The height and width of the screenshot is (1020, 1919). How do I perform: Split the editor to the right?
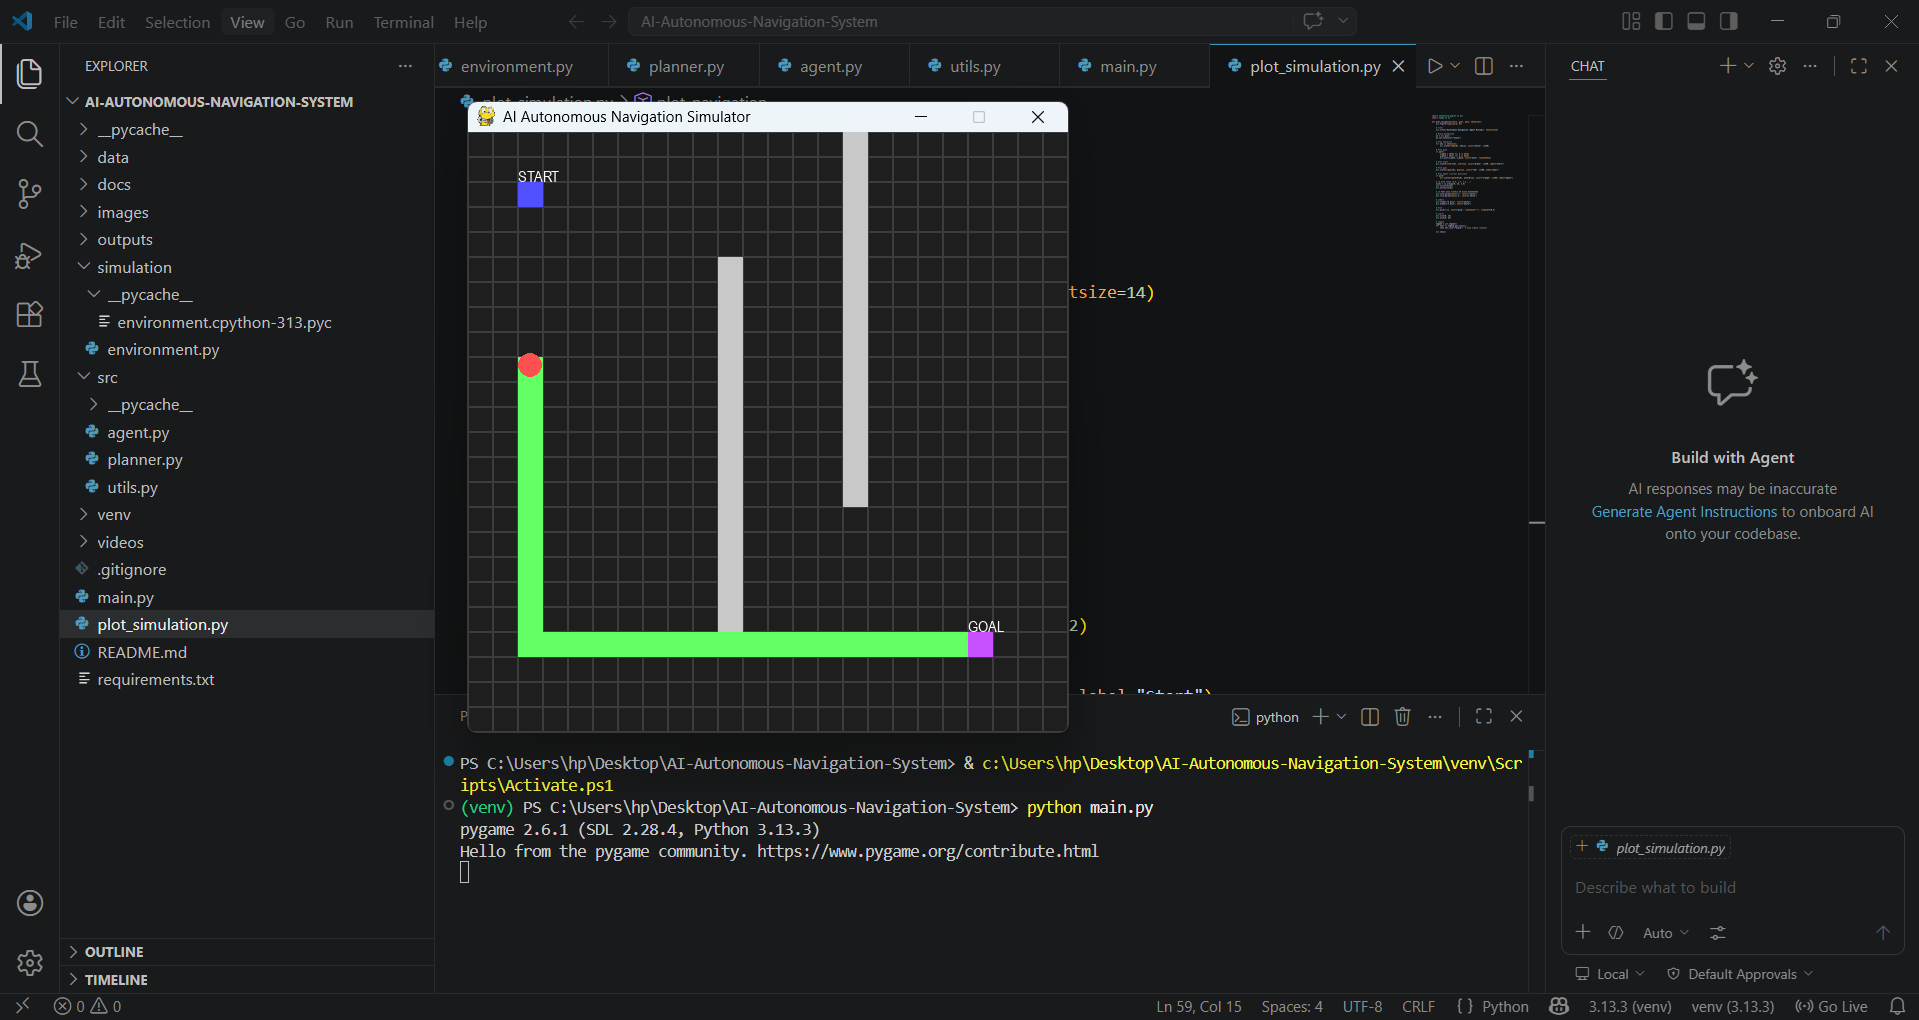point(1484,66)
